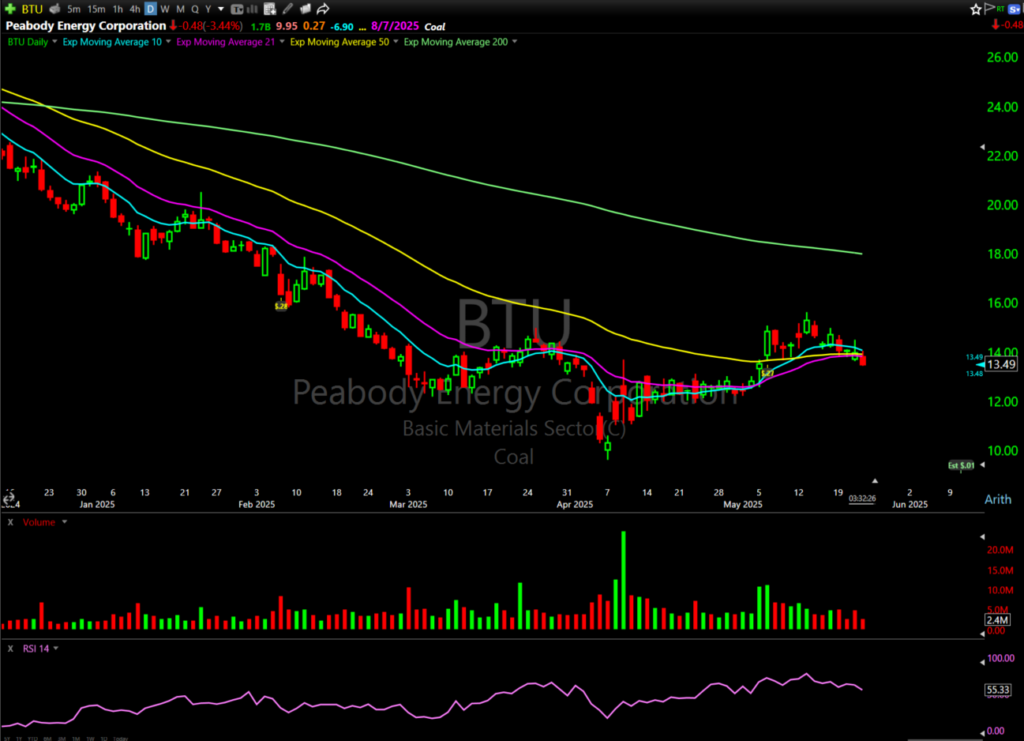Click the green RT real-time icon
1024x741 pixels.
click(1002, 9)
